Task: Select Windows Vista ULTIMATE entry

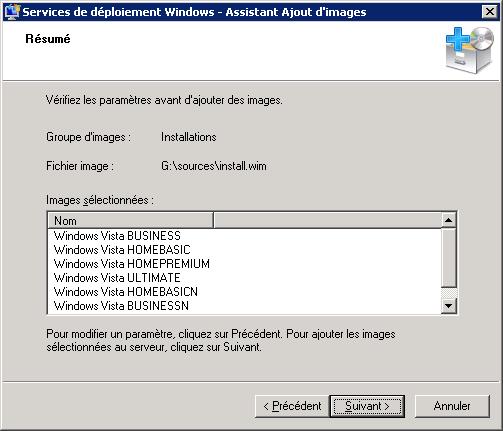Action: click(117, 278)
